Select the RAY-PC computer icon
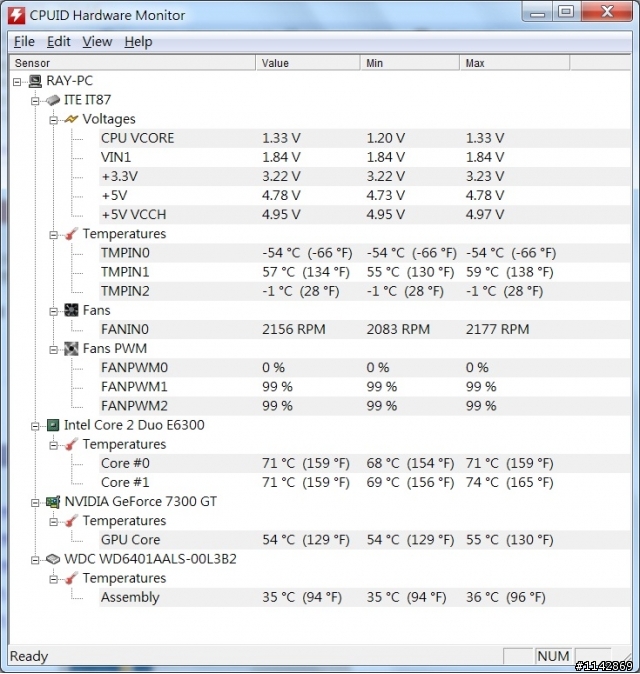640x674 pixels. (35, 81)
